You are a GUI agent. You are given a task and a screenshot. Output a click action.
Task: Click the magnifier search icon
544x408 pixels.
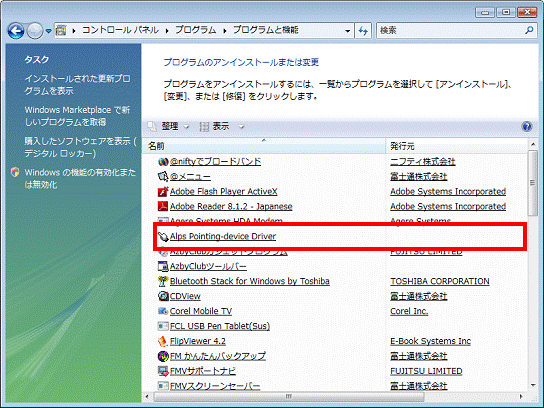529,31
